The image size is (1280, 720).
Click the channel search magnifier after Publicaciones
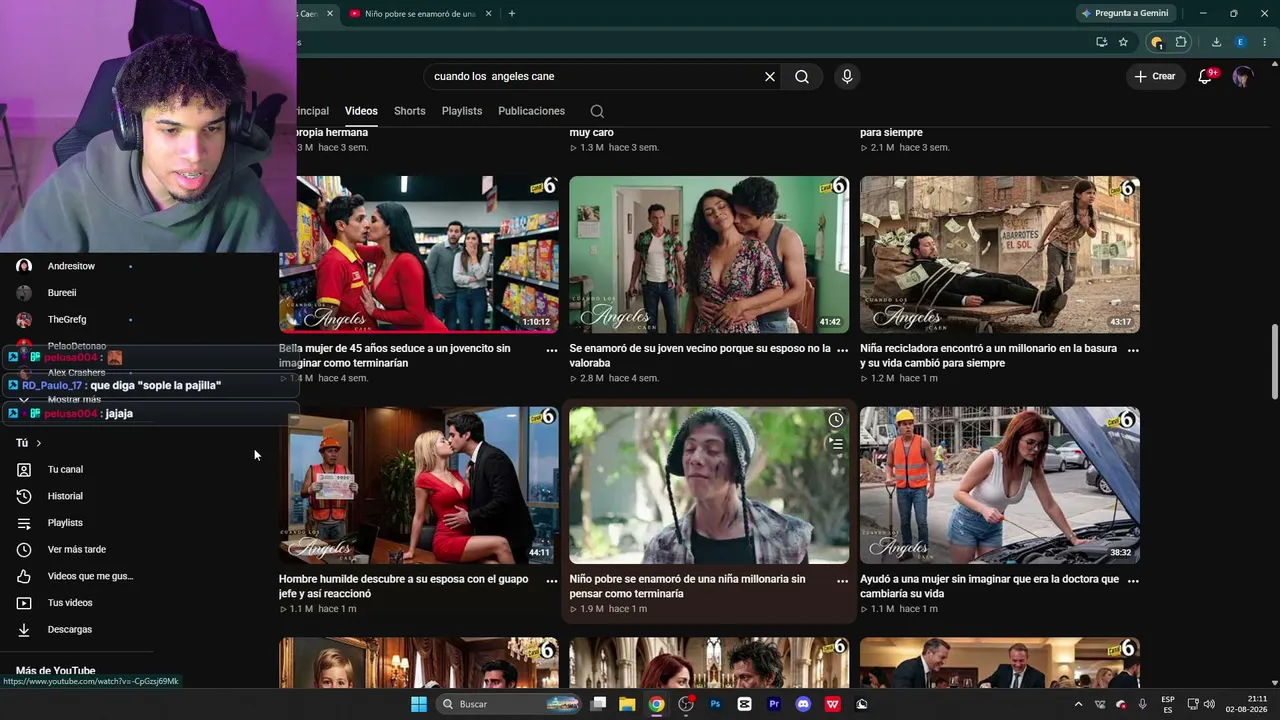point(597,111)
